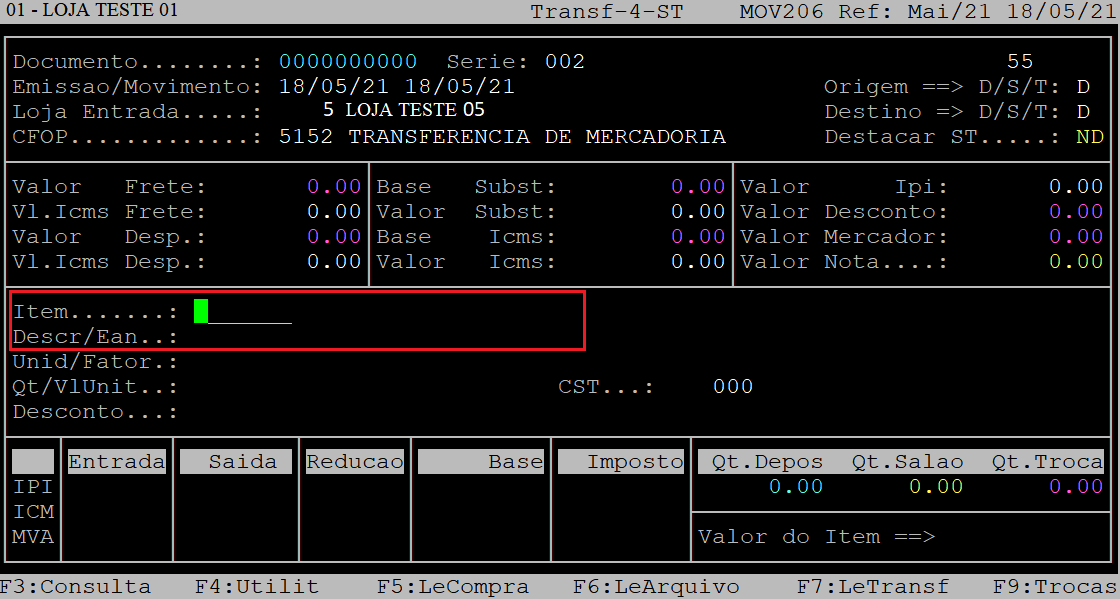The height and width of the screenshot is (599, 1120).
Task: Click the Serie value 002
Action: pyautogui.click(x=565, y=62)
